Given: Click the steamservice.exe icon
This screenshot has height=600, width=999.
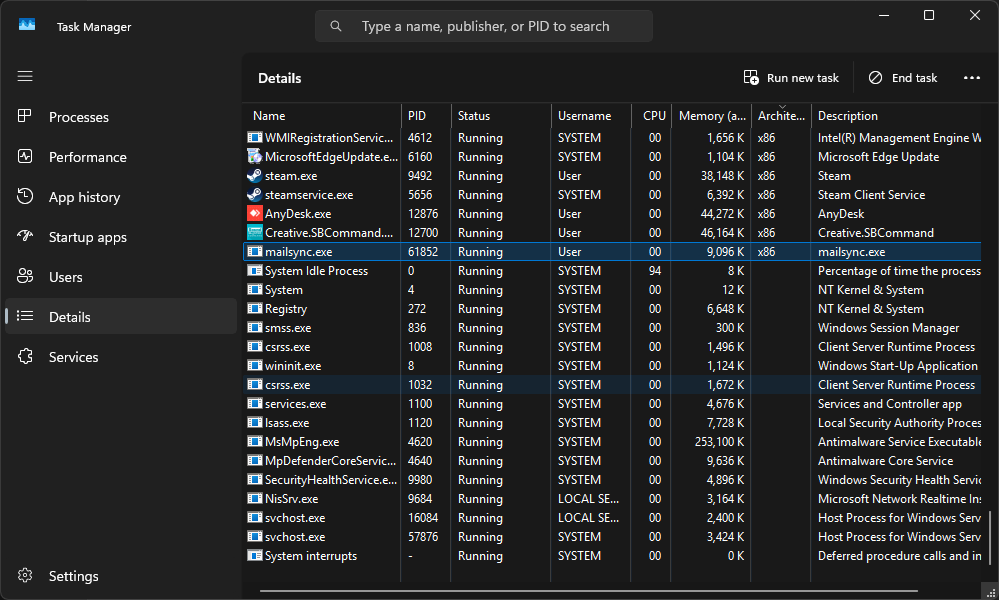Looking at the screenshot, I should coord(254,195).
